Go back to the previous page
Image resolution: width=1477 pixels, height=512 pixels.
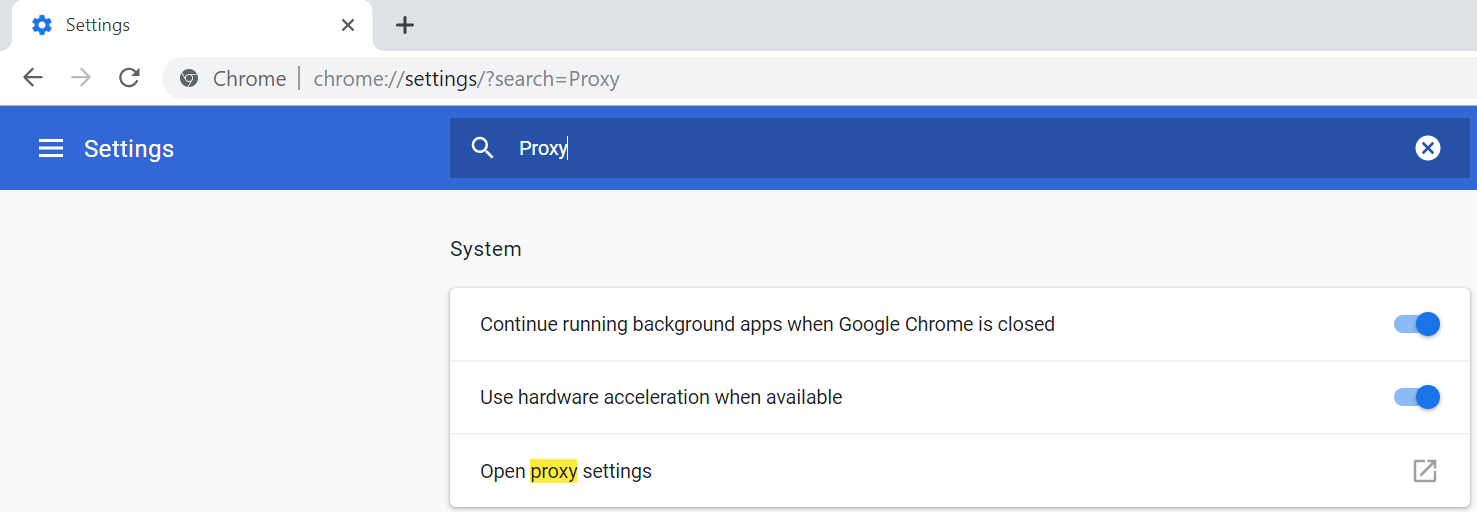[x=33, y=78]
